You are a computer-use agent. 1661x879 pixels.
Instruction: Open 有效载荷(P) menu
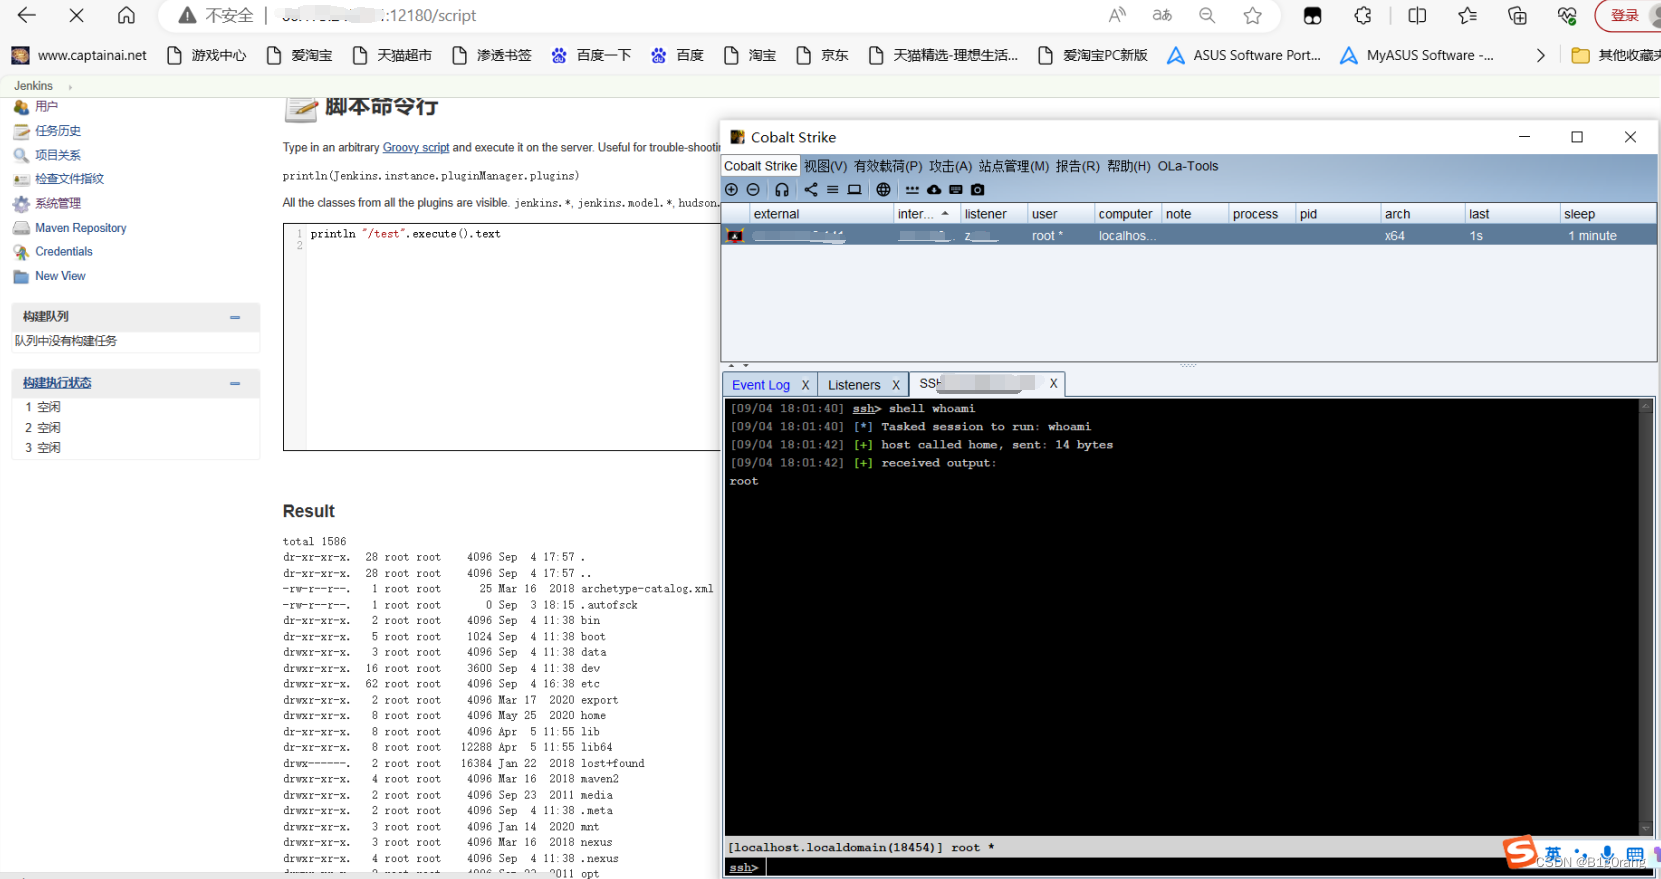(888, 166)
